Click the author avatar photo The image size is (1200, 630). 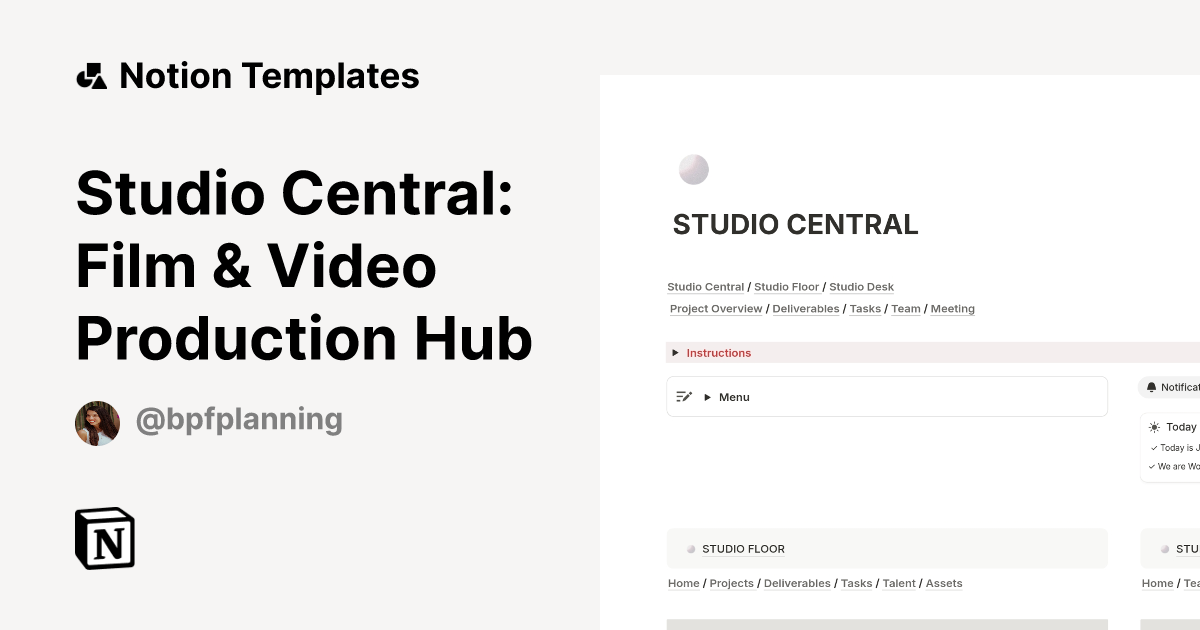click(x=97, y=423)
